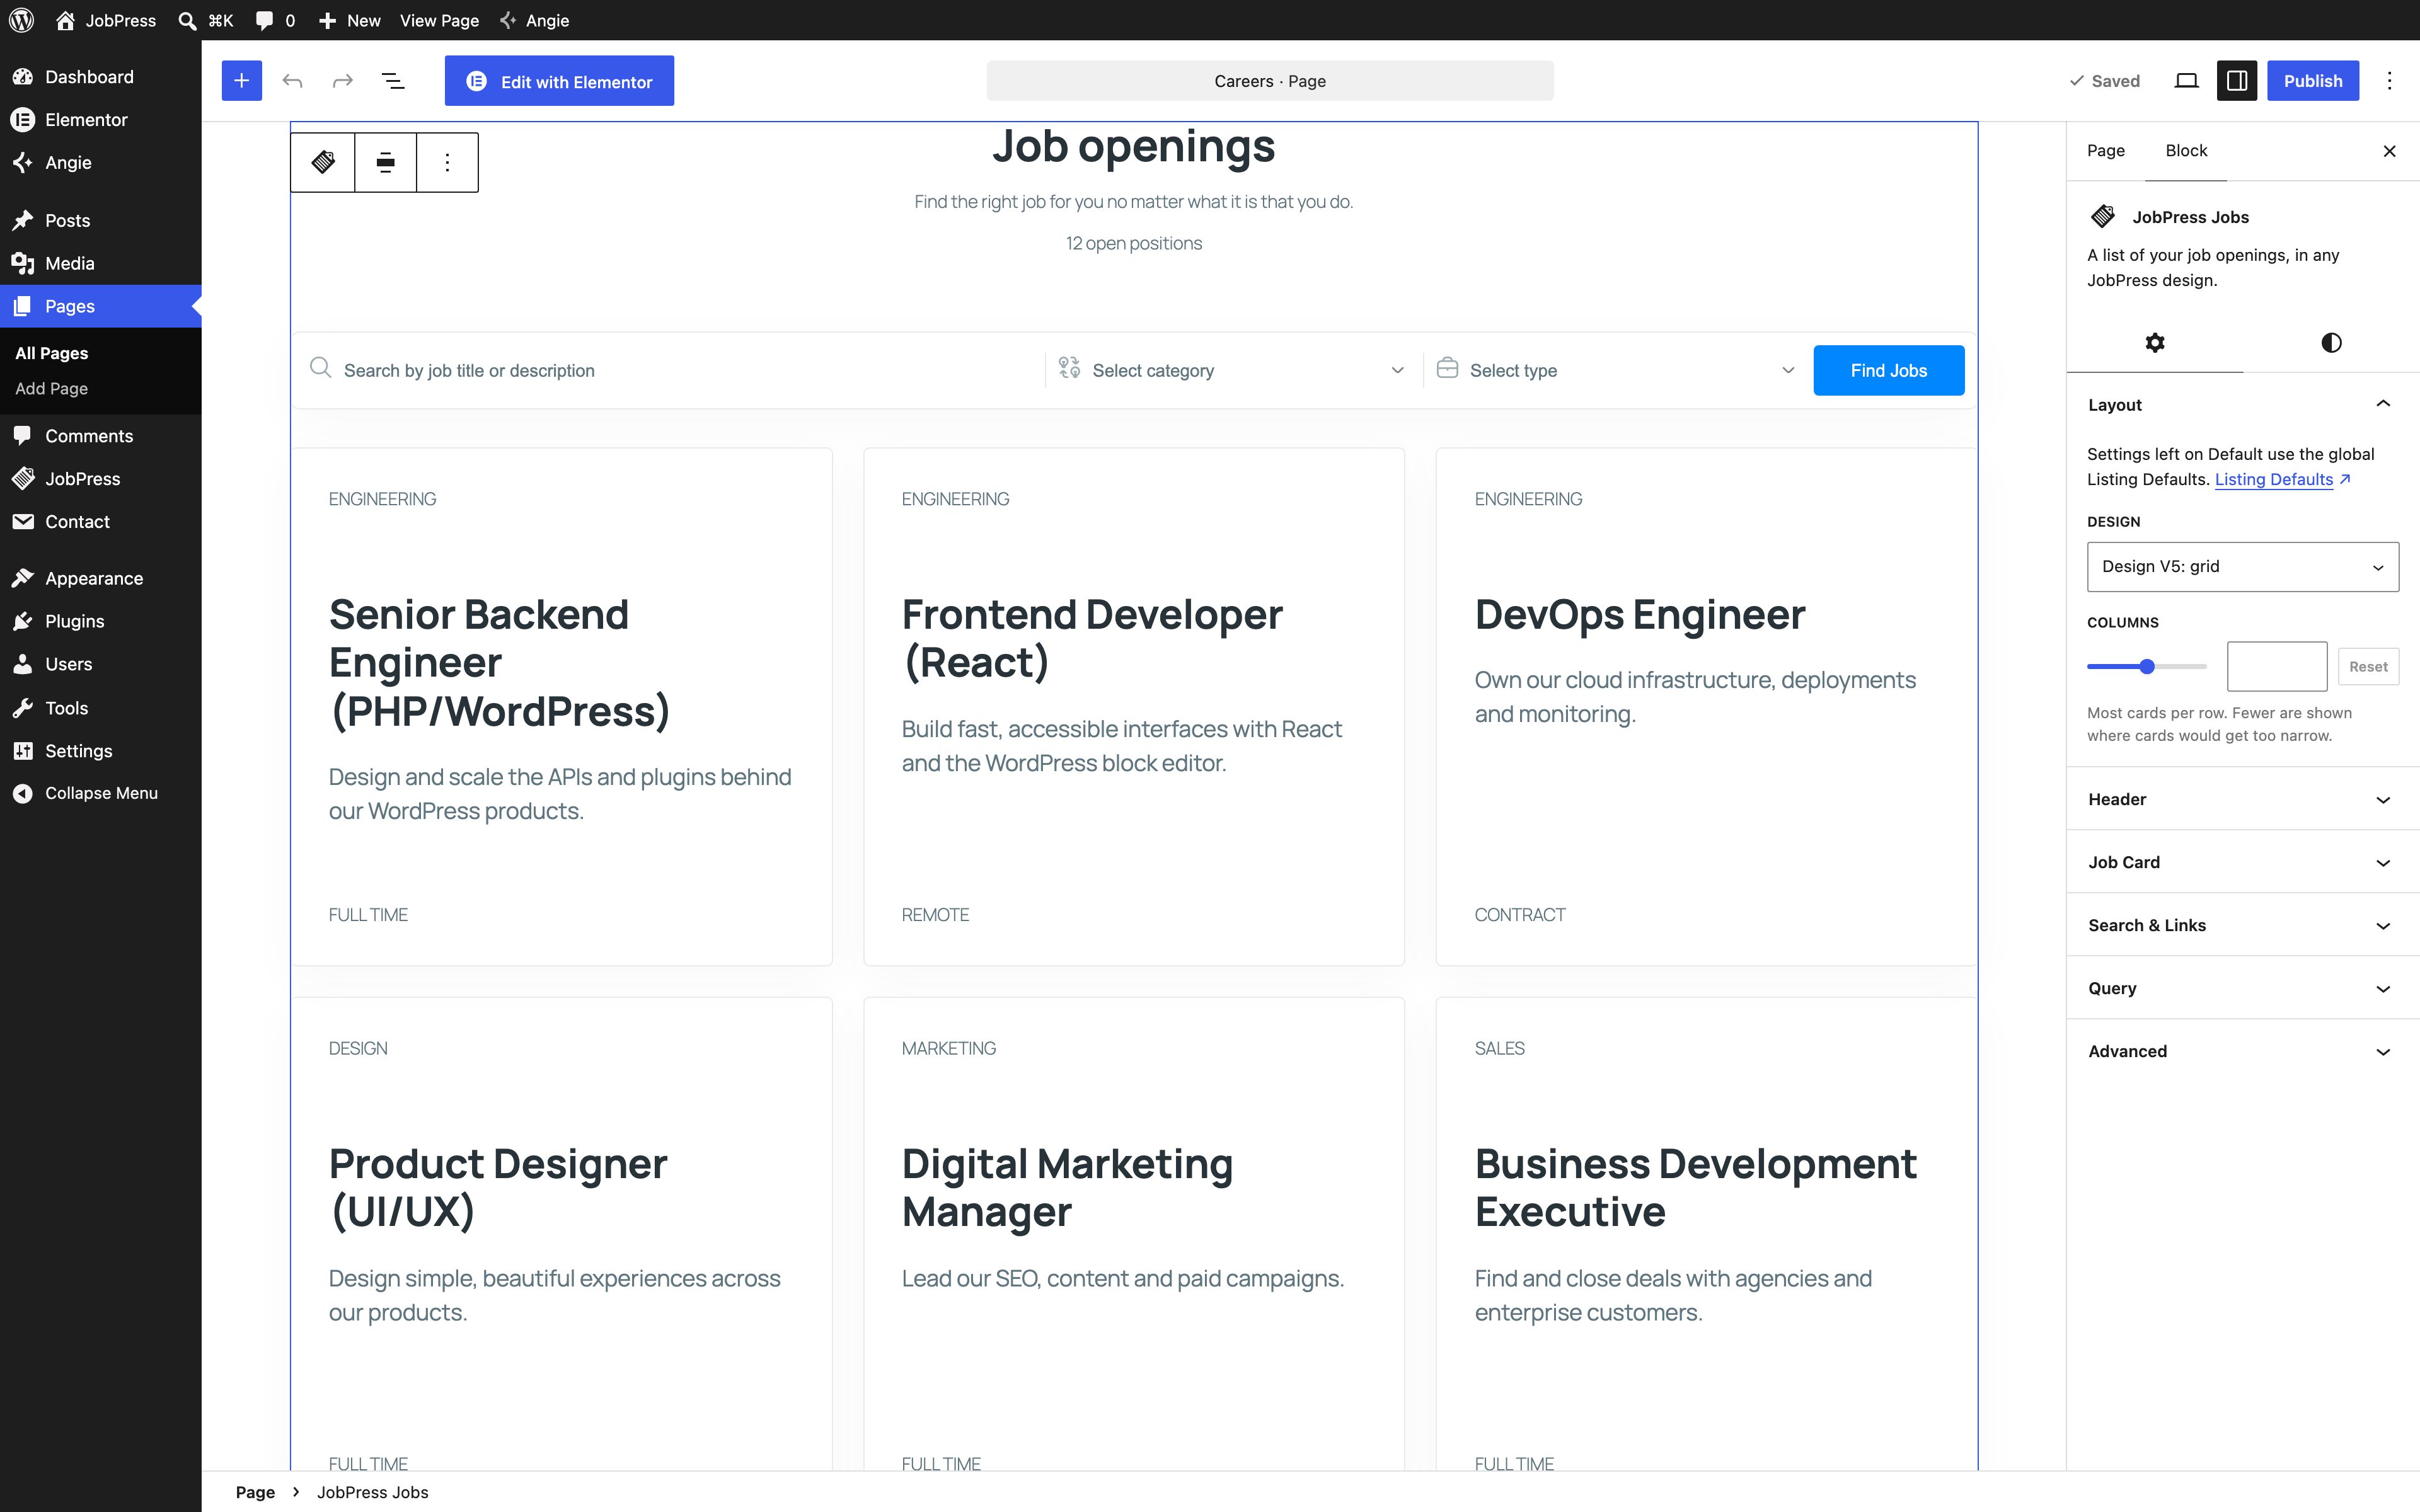Click the Find Jobs button
Screen dimensions: 2420x1512
pos(1888,370)
